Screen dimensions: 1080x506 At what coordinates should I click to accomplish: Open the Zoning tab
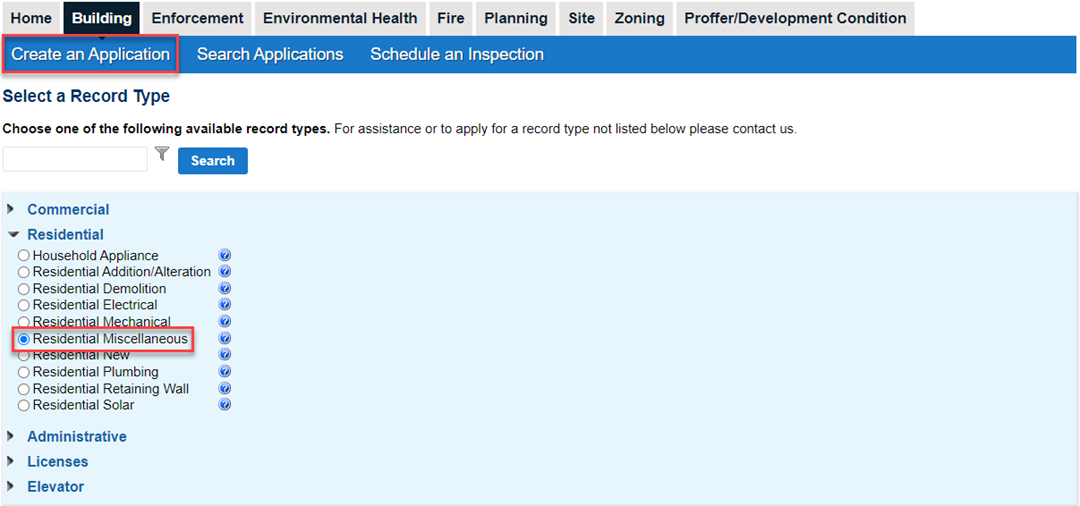(x=638, y=18)
